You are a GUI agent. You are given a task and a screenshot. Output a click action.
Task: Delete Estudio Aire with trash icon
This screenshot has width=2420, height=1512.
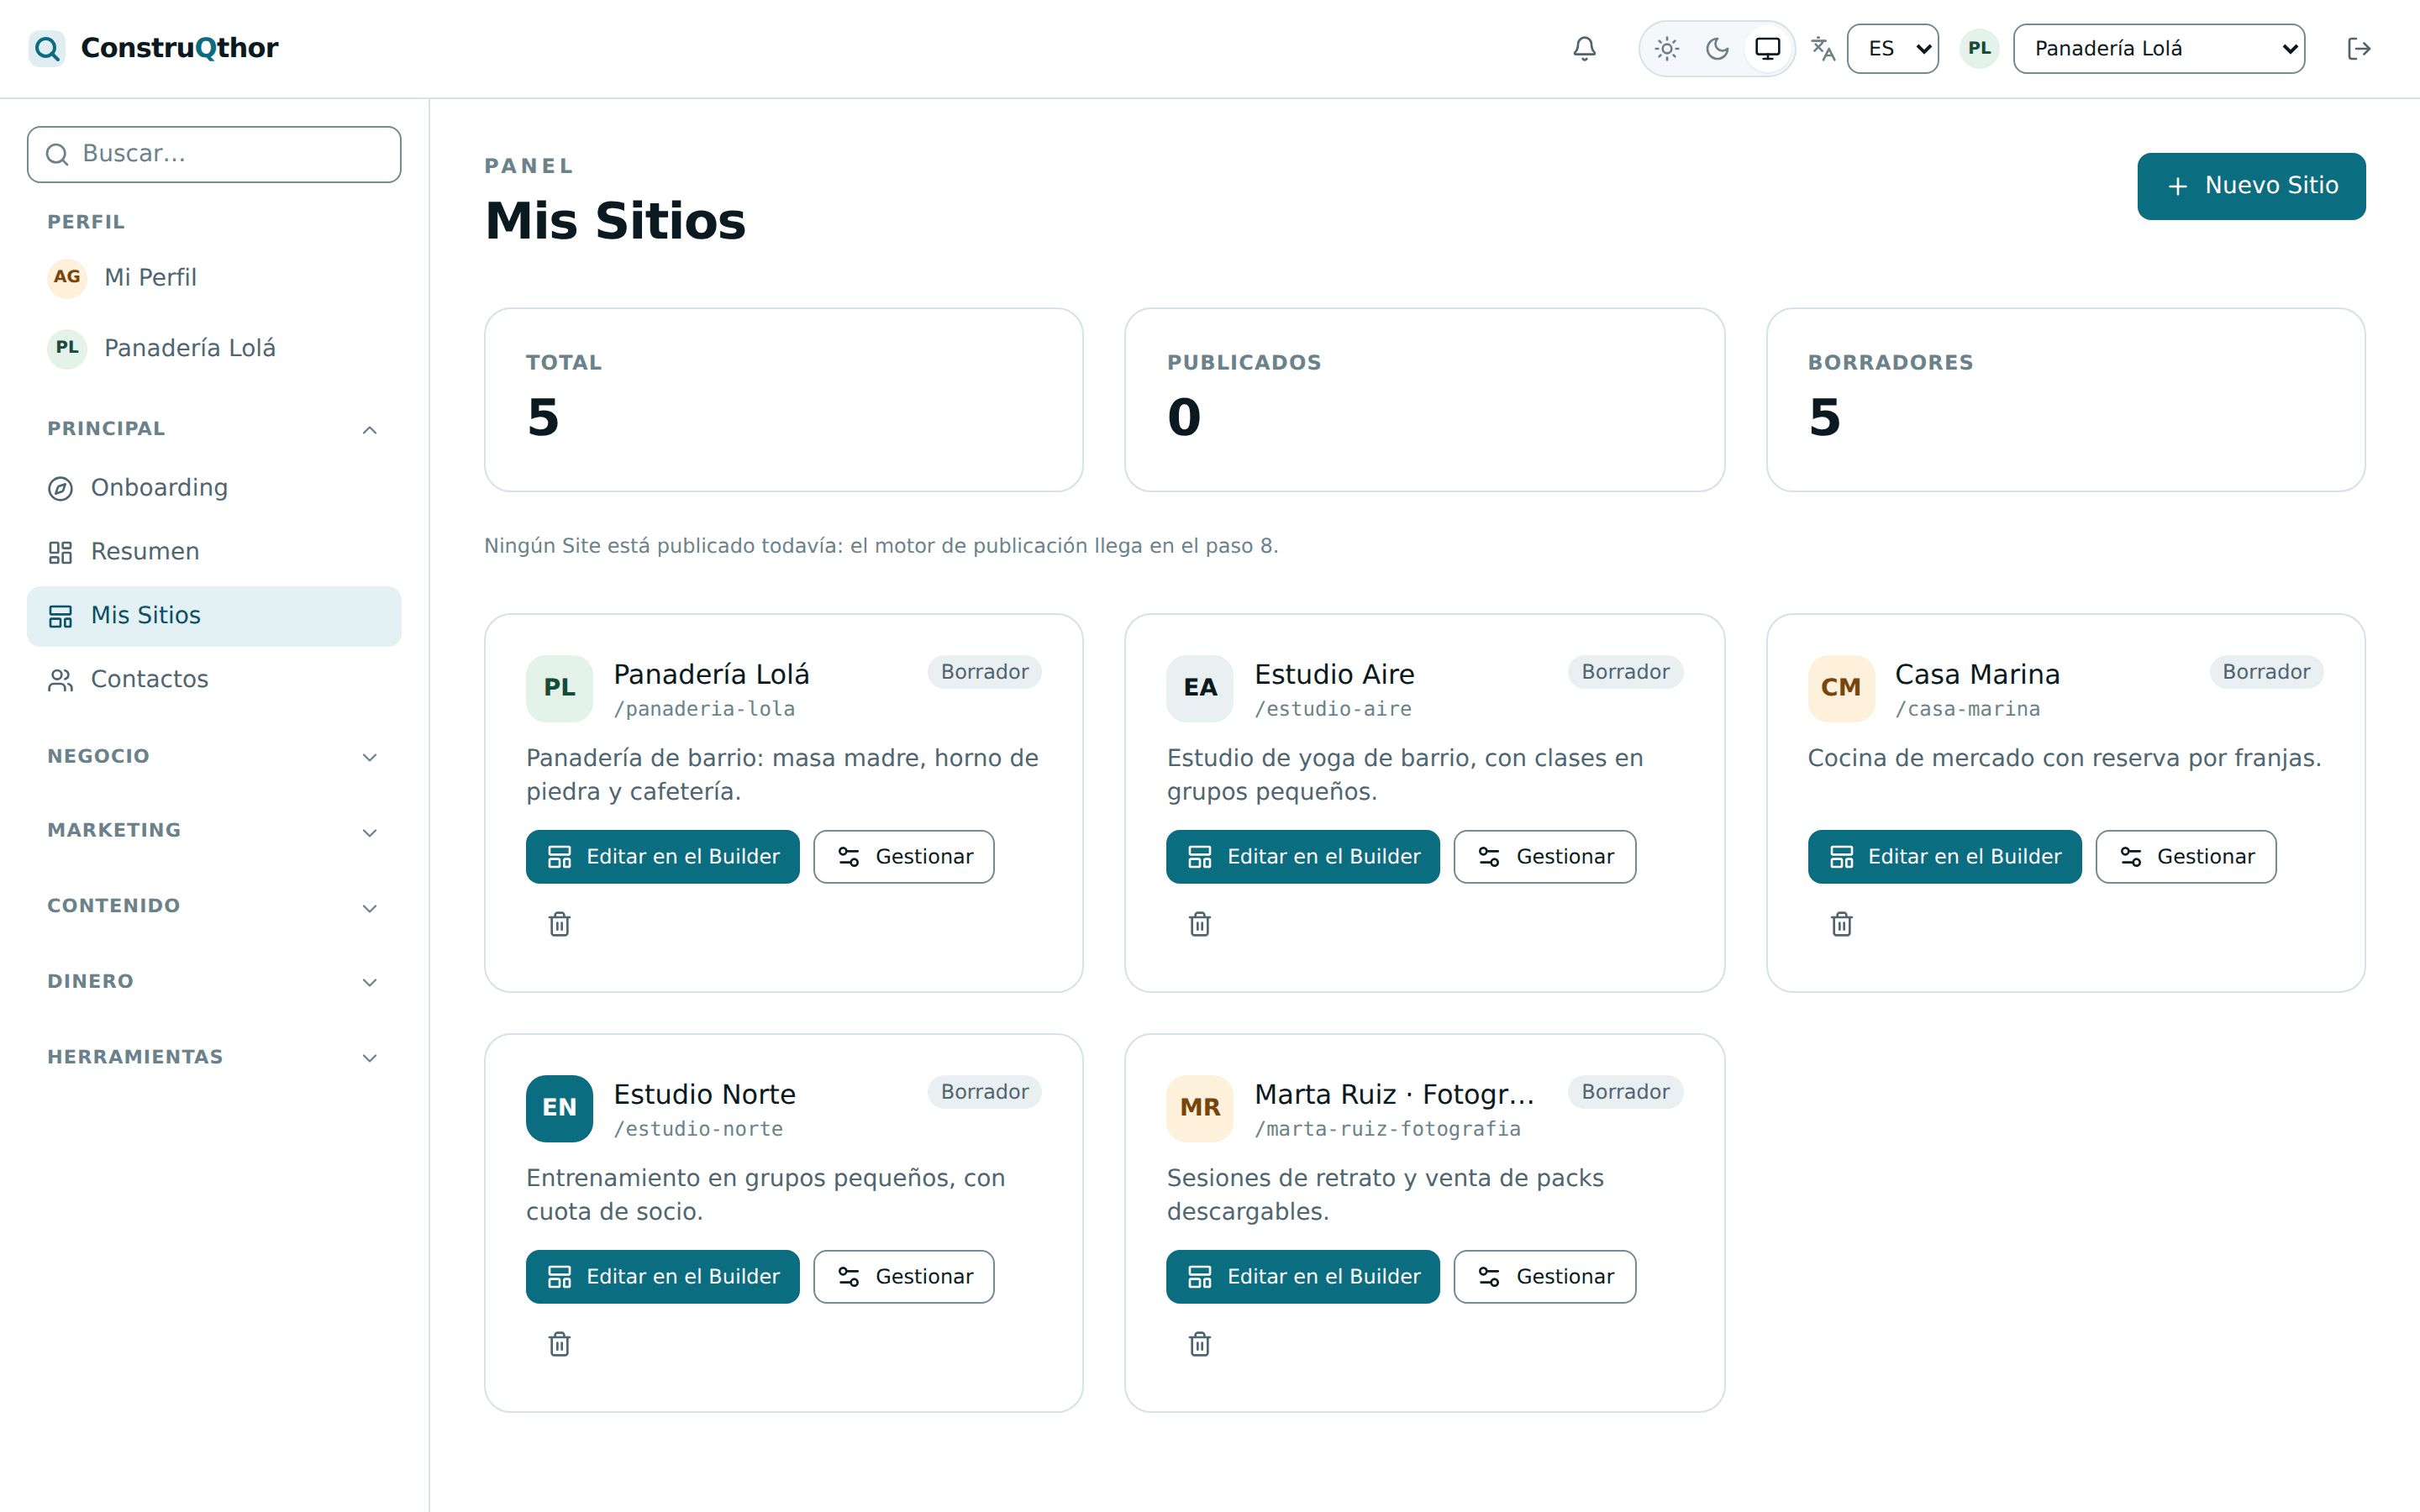(1200, 924)
